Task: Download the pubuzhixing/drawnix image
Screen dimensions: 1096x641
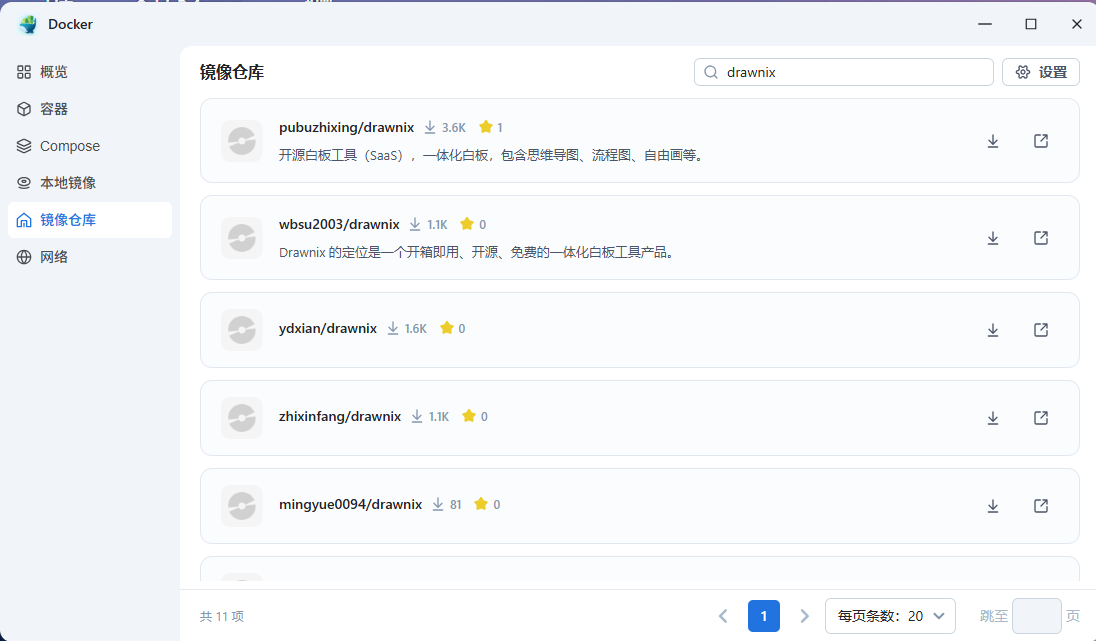Action: coord(993,141)
